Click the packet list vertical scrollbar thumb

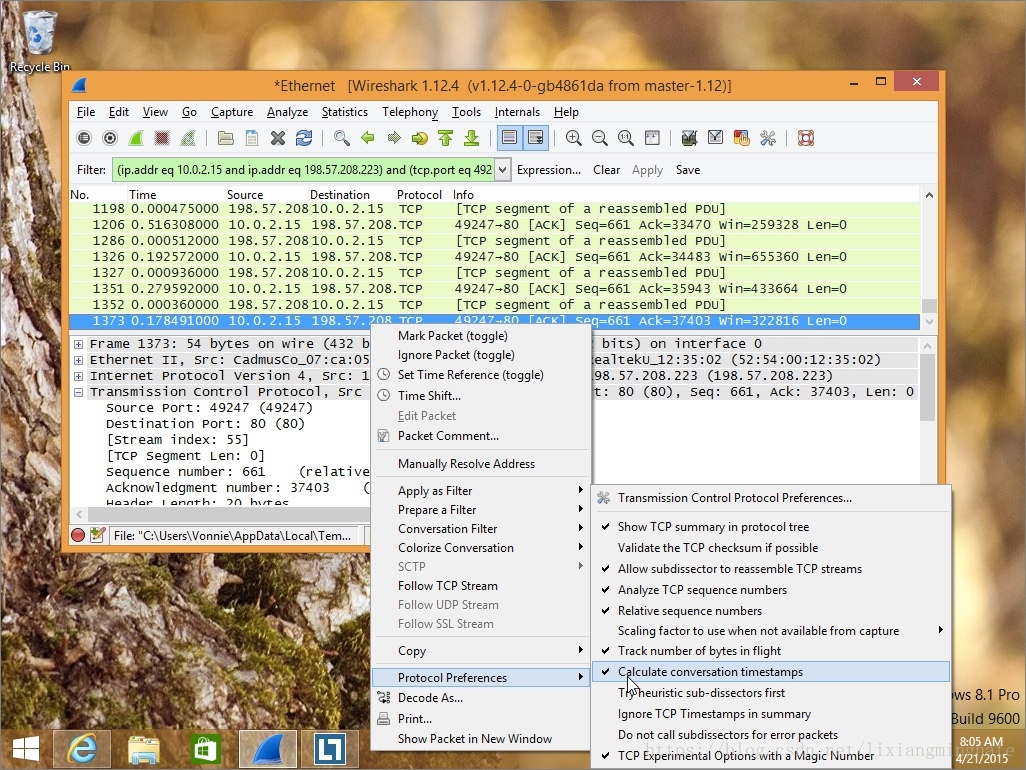[929, 306]
